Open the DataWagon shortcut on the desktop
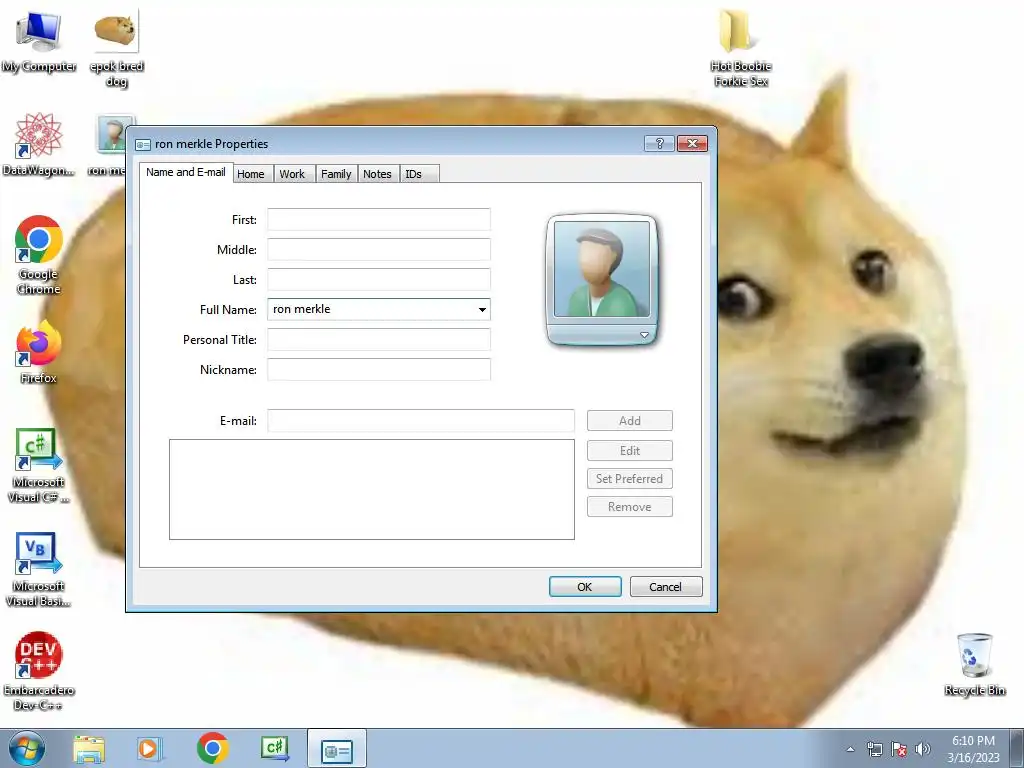Viewport: 1024px width, 768px height. [39, 144]
